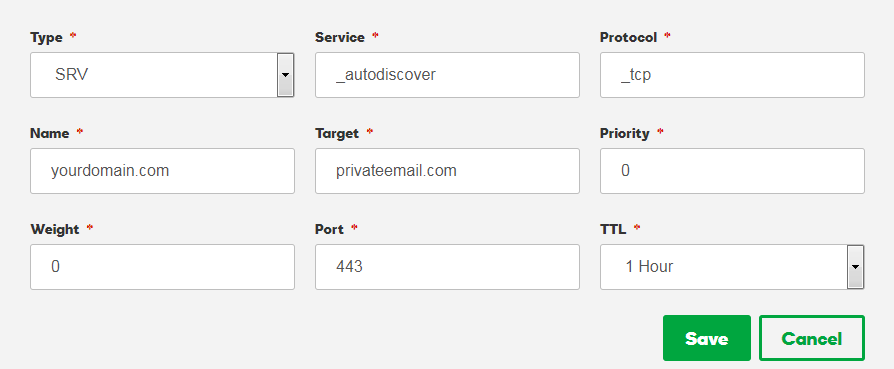
Task: Open the Type dropdown arrow button
Action: point(286,75)
